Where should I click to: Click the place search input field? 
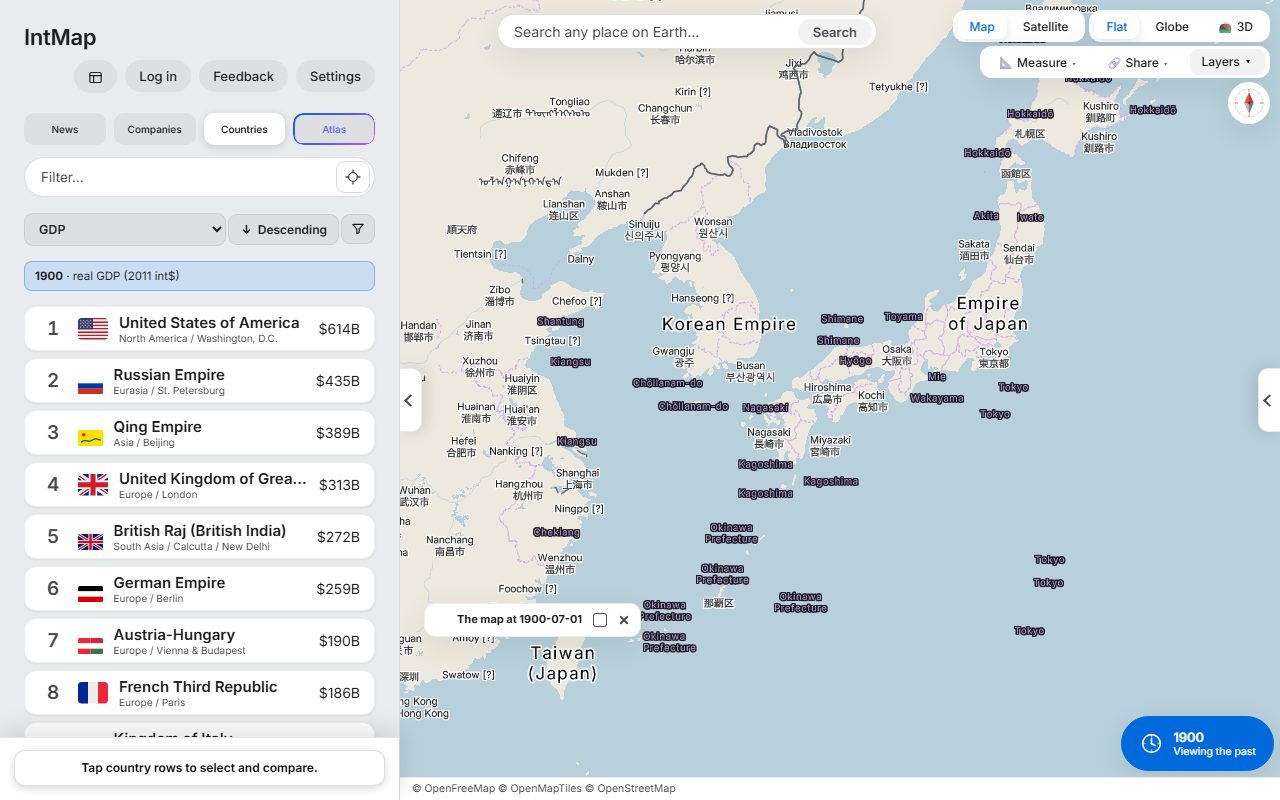(652, 32)
